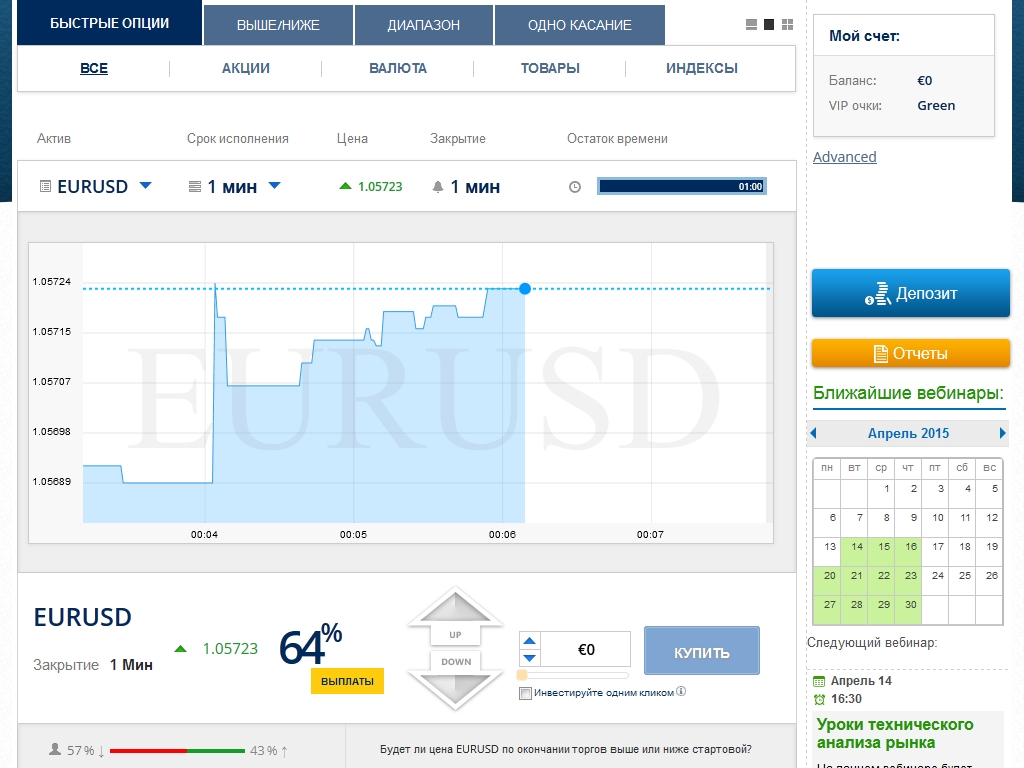The height and width of the screenshot is (768, 1024).
Task: Click the €0 investment amount field
Action: point(586,649)
